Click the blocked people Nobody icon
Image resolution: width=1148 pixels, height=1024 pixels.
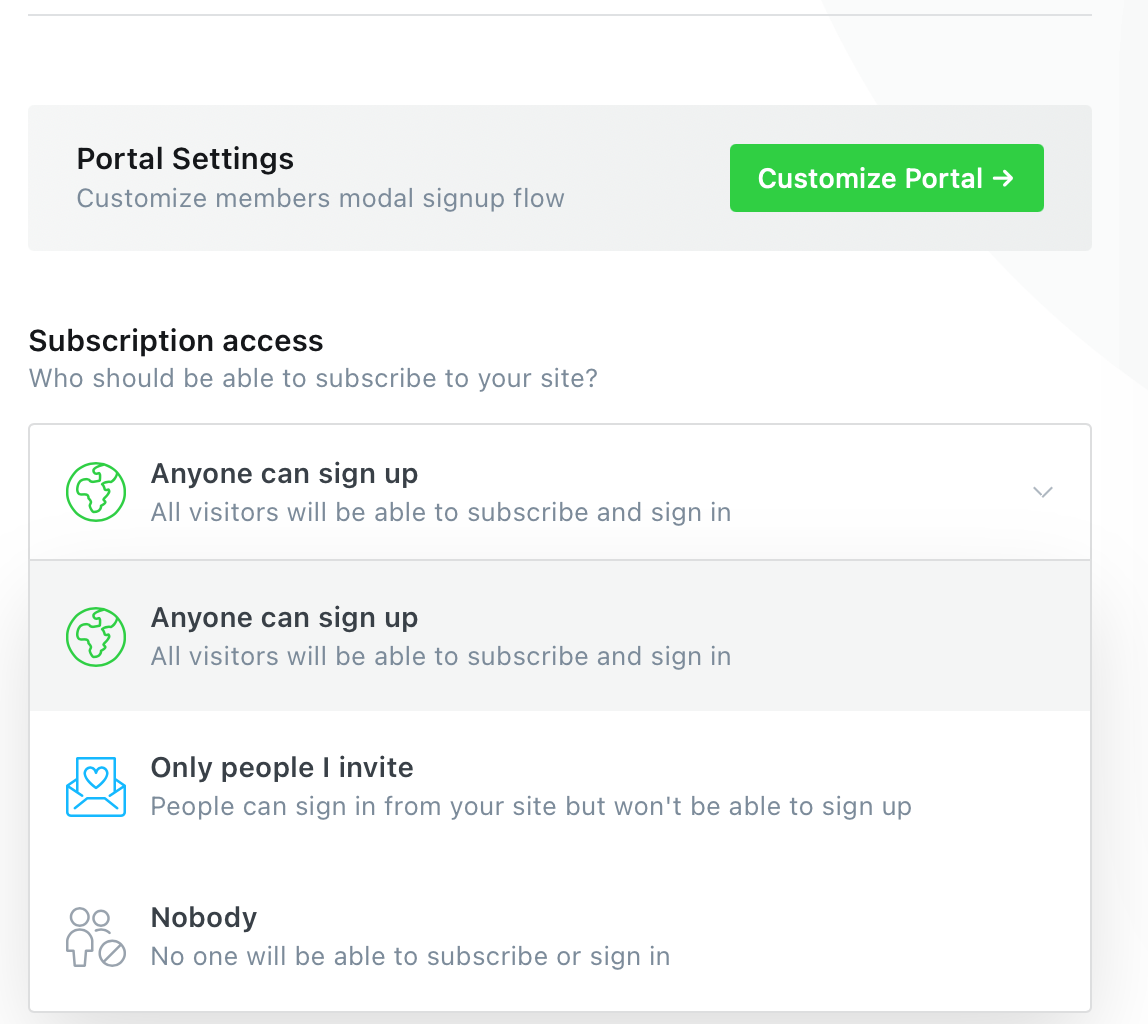96,937
